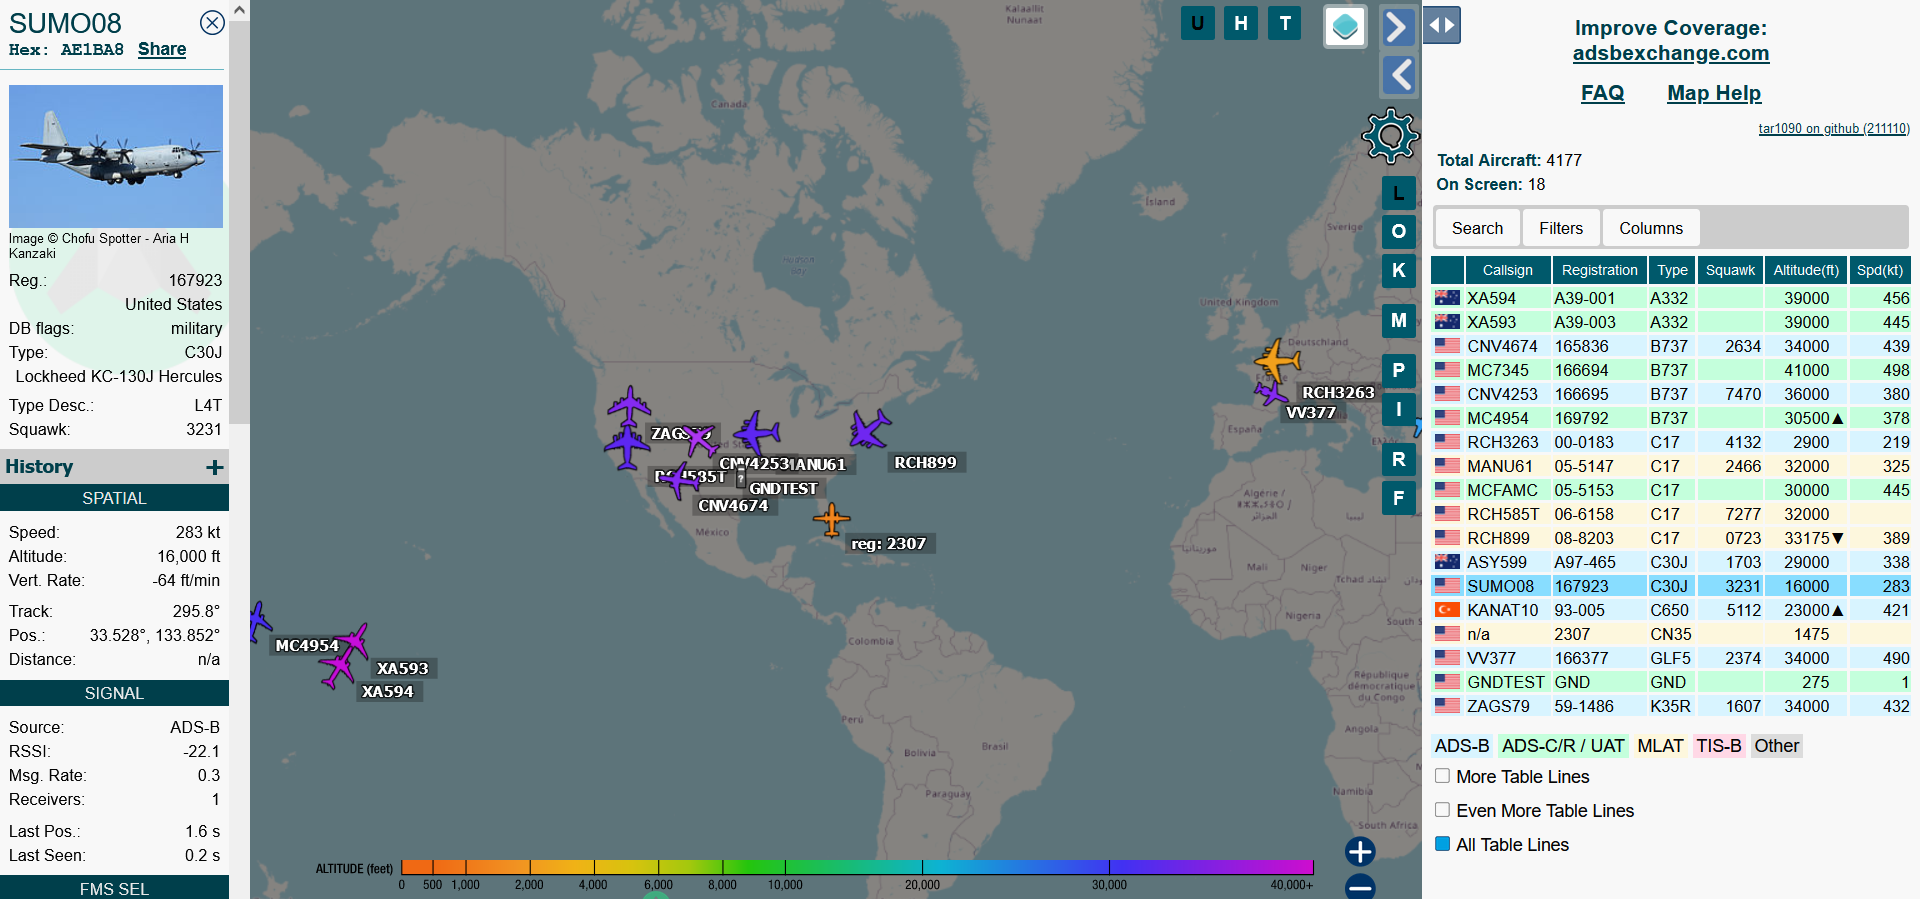Toggle the T map button

1285,23
